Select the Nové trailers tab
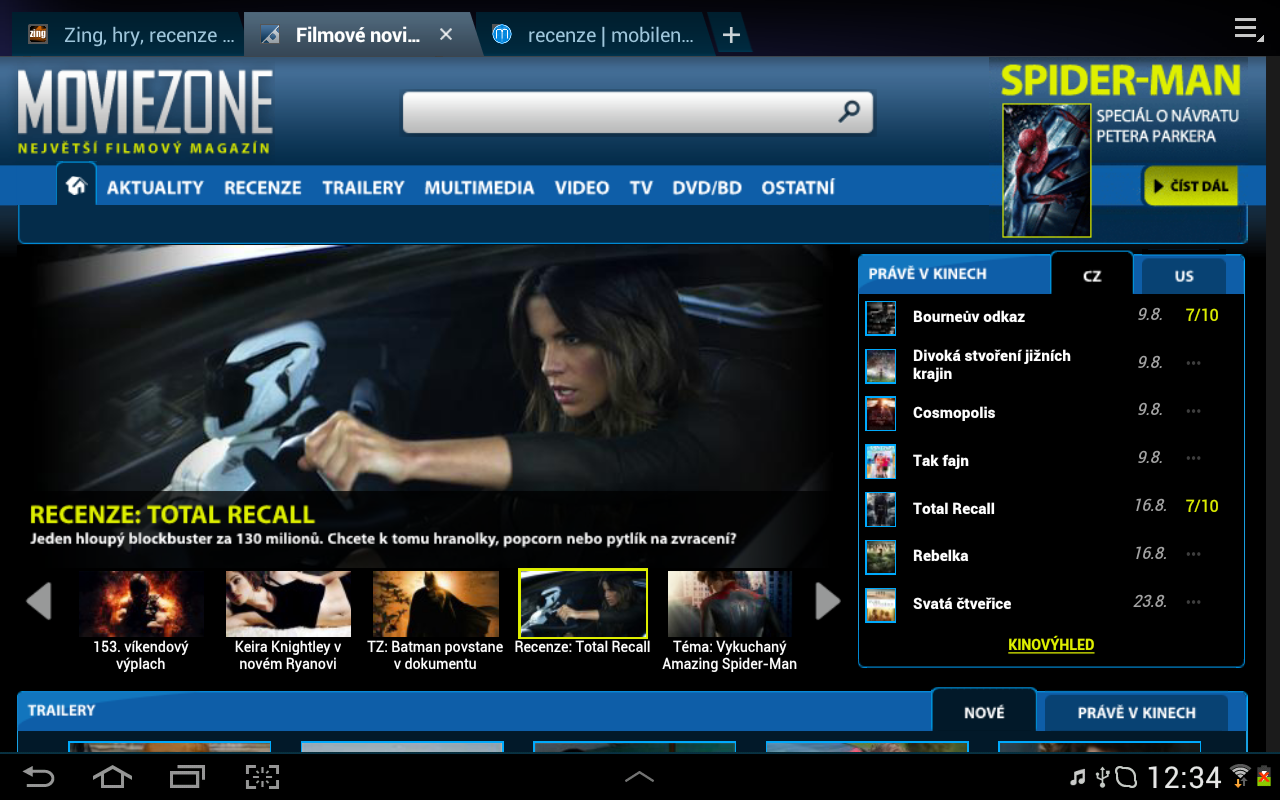 [984, 712]
